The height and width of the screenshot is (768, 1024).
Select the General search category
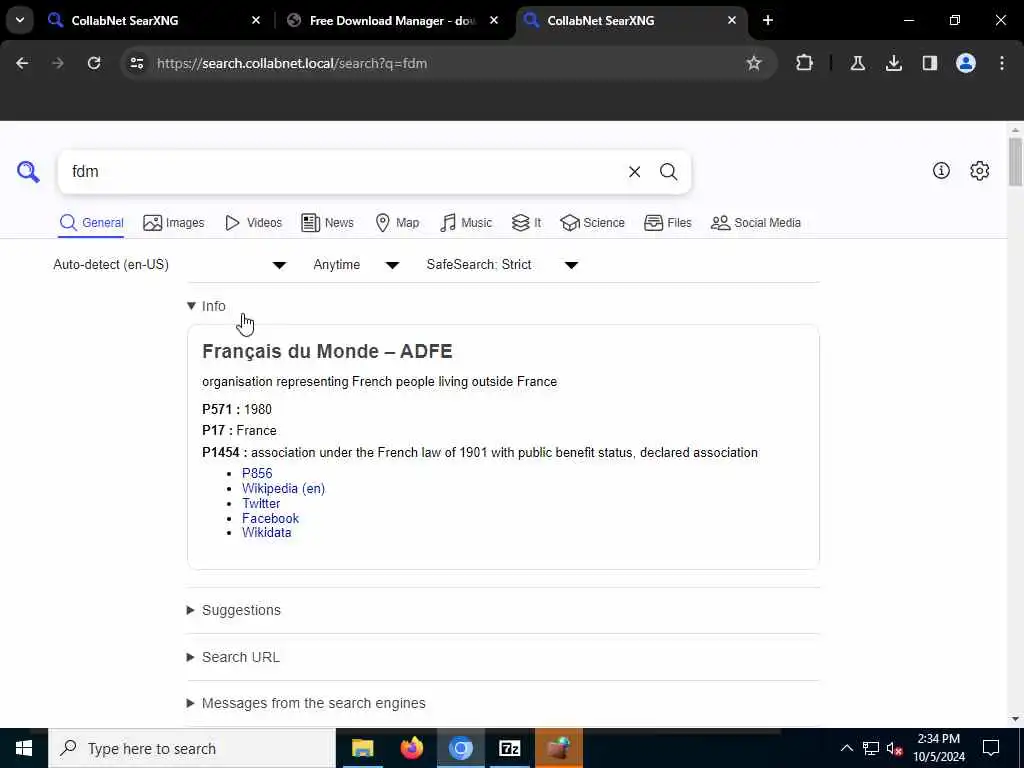(x=91, y=223)
